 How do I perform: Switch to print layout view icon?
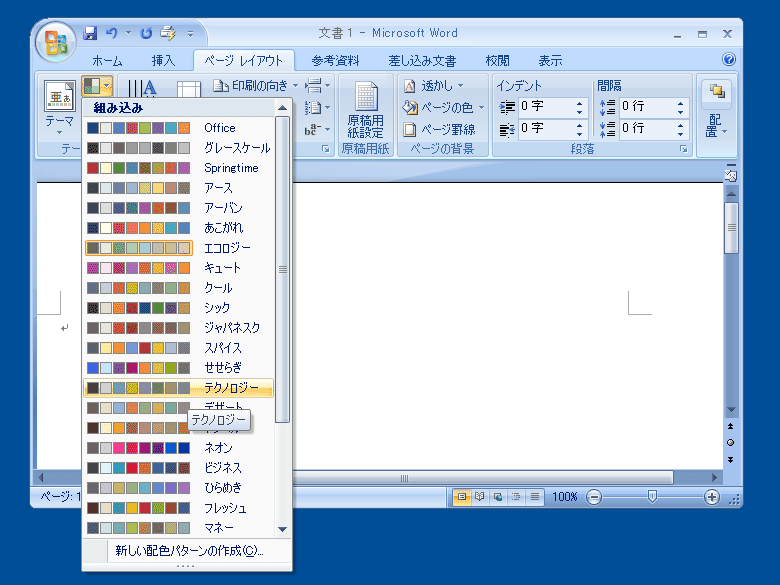click(462, 496)
